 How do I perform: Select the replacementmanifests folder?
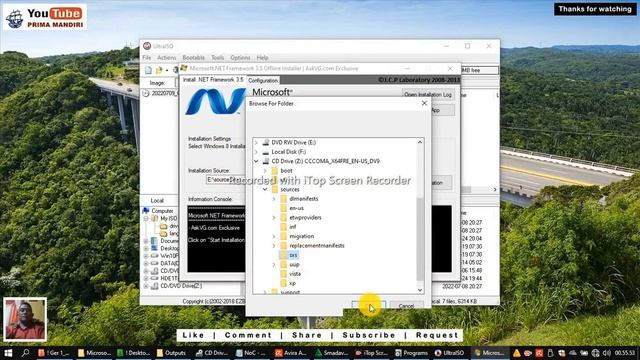[x=317, y=246]
